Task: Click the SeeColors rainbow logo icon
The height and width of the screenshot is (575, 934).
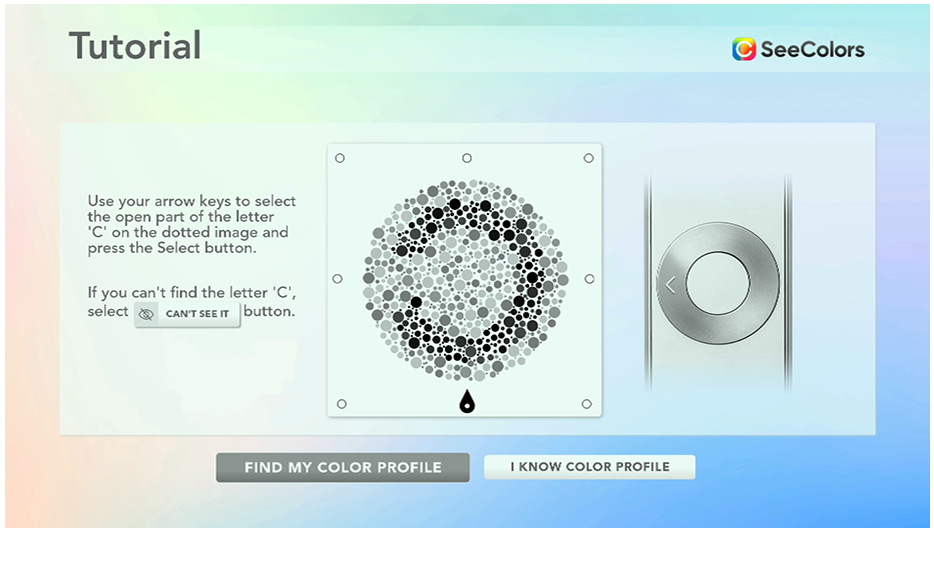Action: coord(743,49)
